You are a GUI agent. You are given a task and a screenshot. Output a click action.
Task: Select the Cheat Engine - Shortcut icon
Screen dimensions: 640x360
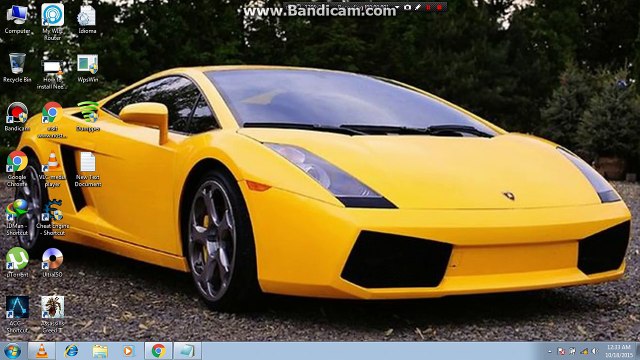[x=52, y=218]
